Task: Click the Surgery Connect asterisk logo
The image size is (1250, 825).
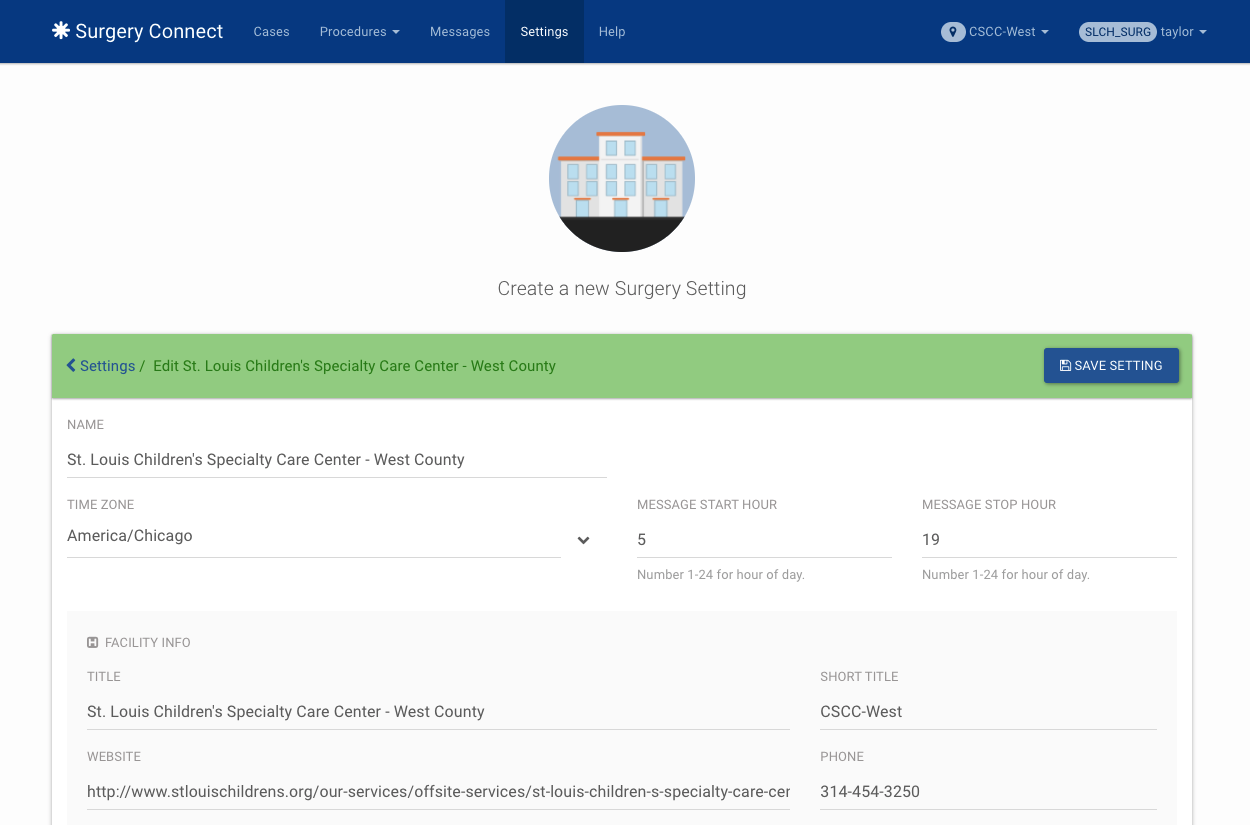Action: pyautogui.click(x=61, y=31)
